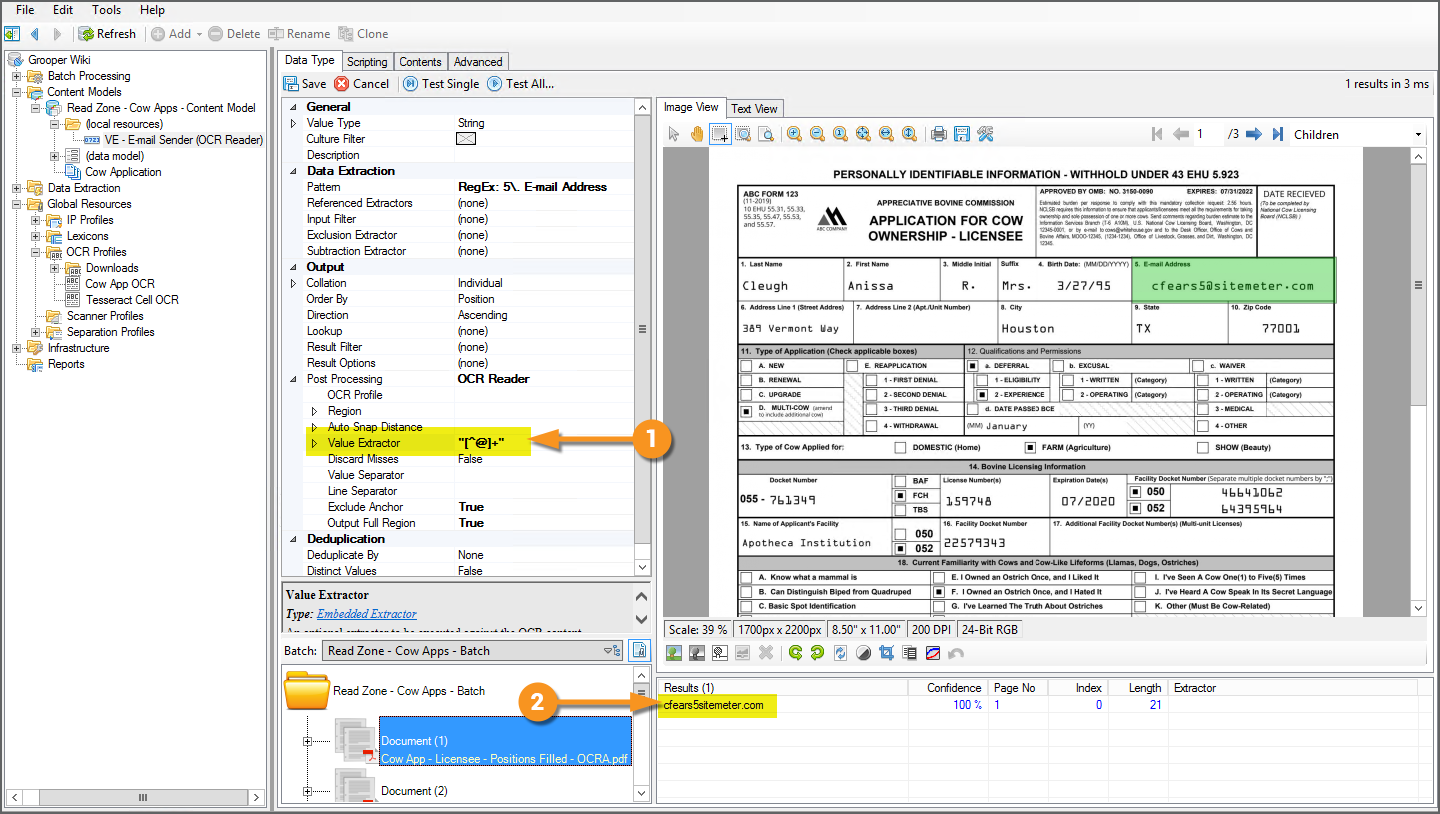Select Cow App OCR profile in tree
The width and height of the screenshot is (1440, 814).
(x=120, y=284)
